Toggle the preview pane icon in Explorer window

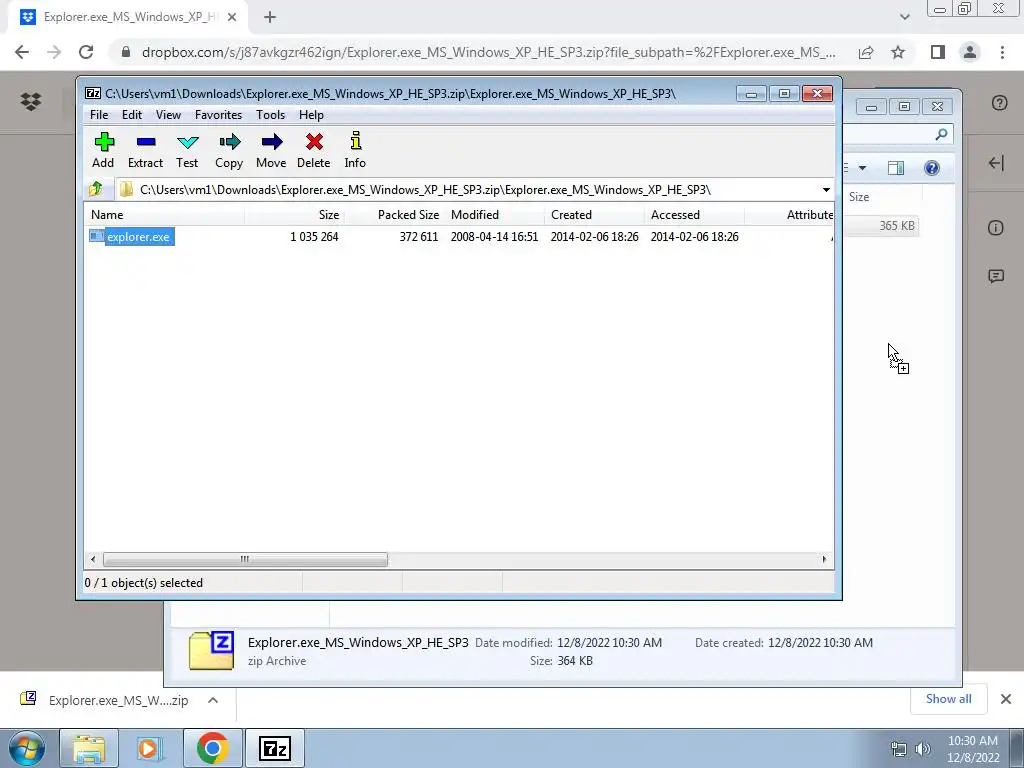(896, 168)
